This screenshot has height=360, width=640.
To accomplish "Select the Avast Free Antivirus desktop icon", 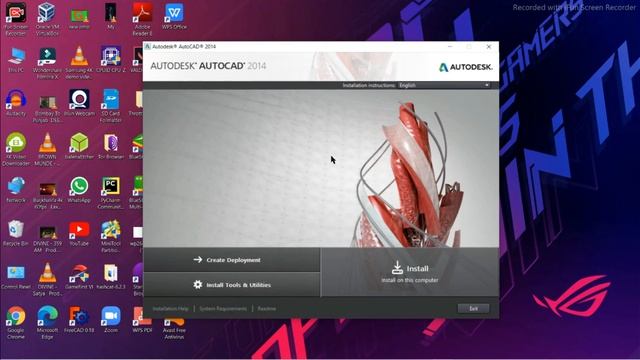I will [x=174, y=329].
